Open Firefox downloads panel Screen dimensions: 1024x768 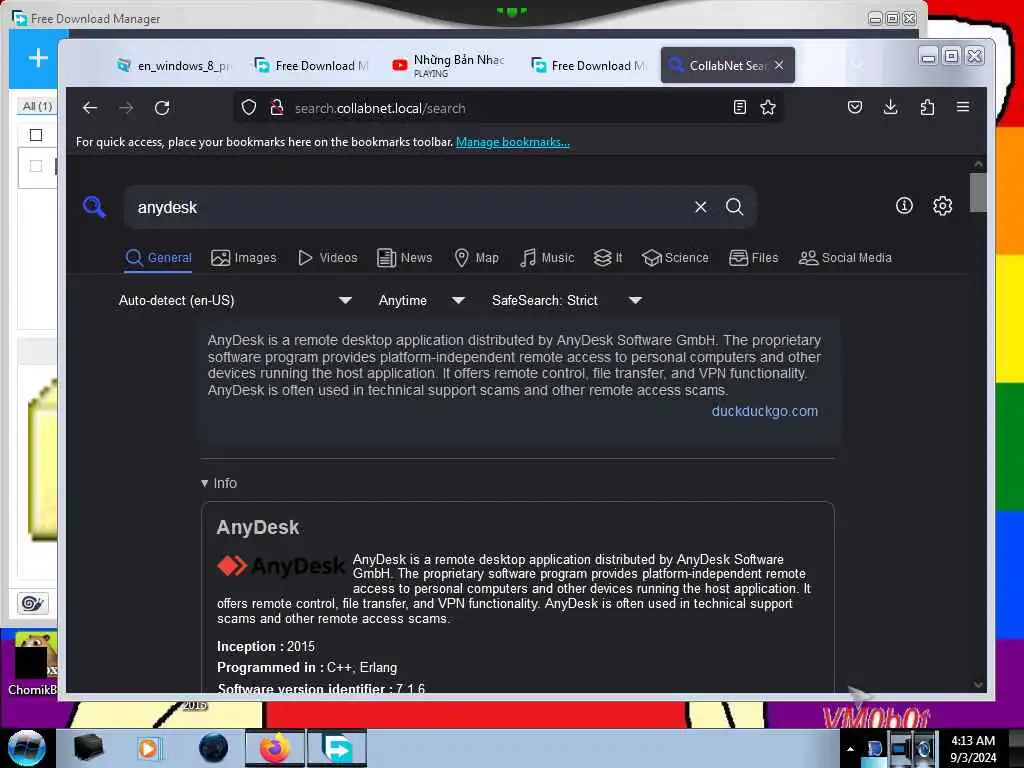pos(890,107)
